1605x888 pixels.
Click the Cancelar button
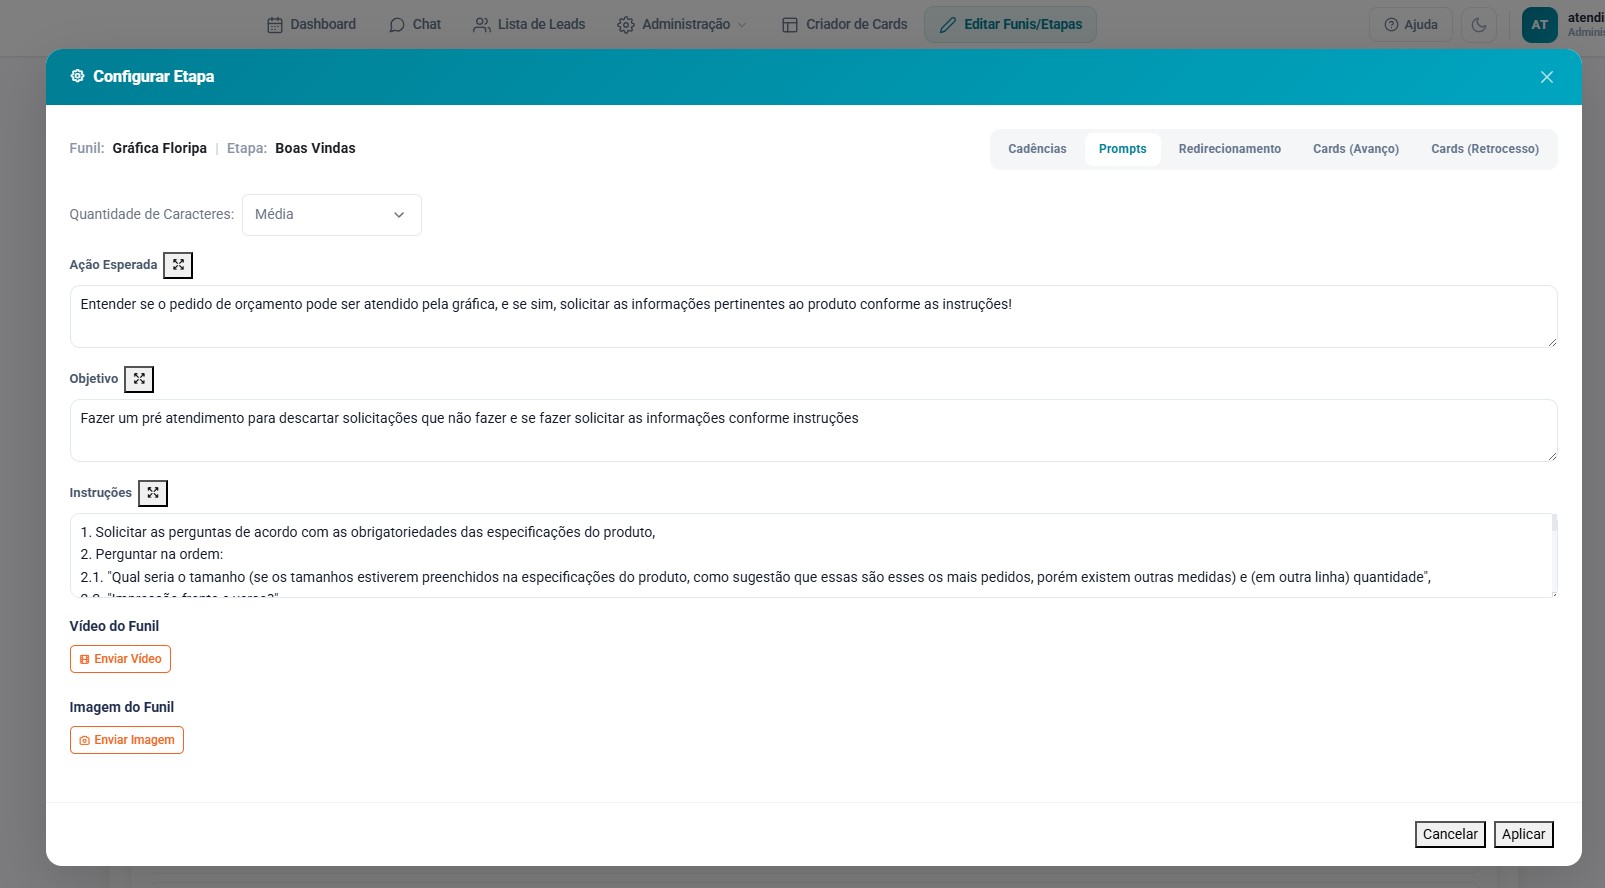pos(1450,834)
